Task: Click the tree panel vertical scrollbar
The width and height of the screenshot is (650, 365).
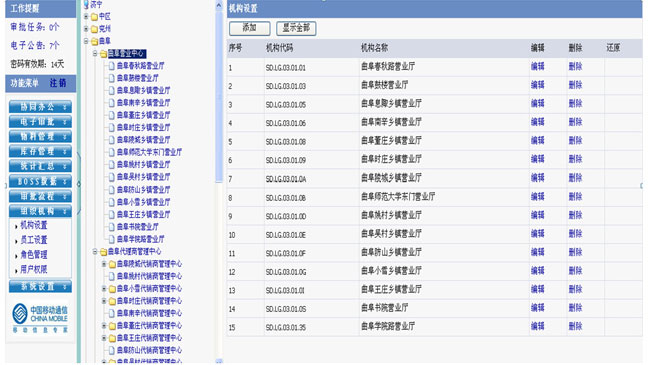Action: click(219, 95)
